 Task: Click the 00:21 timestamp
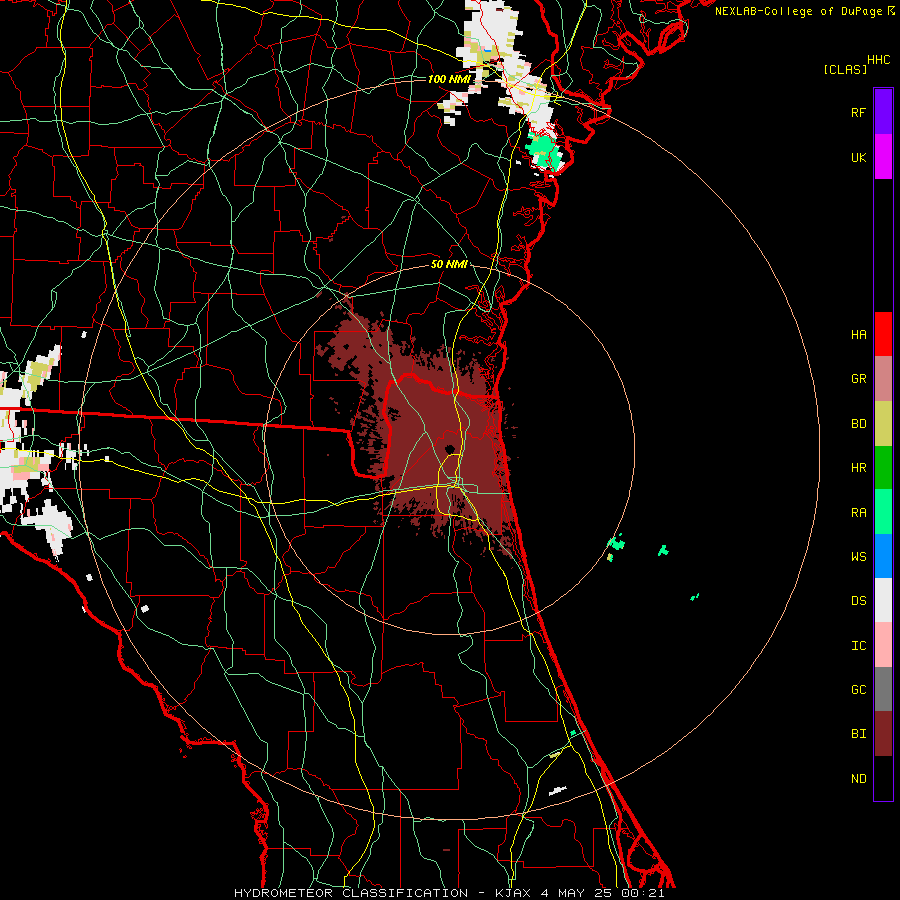[643, 893]
